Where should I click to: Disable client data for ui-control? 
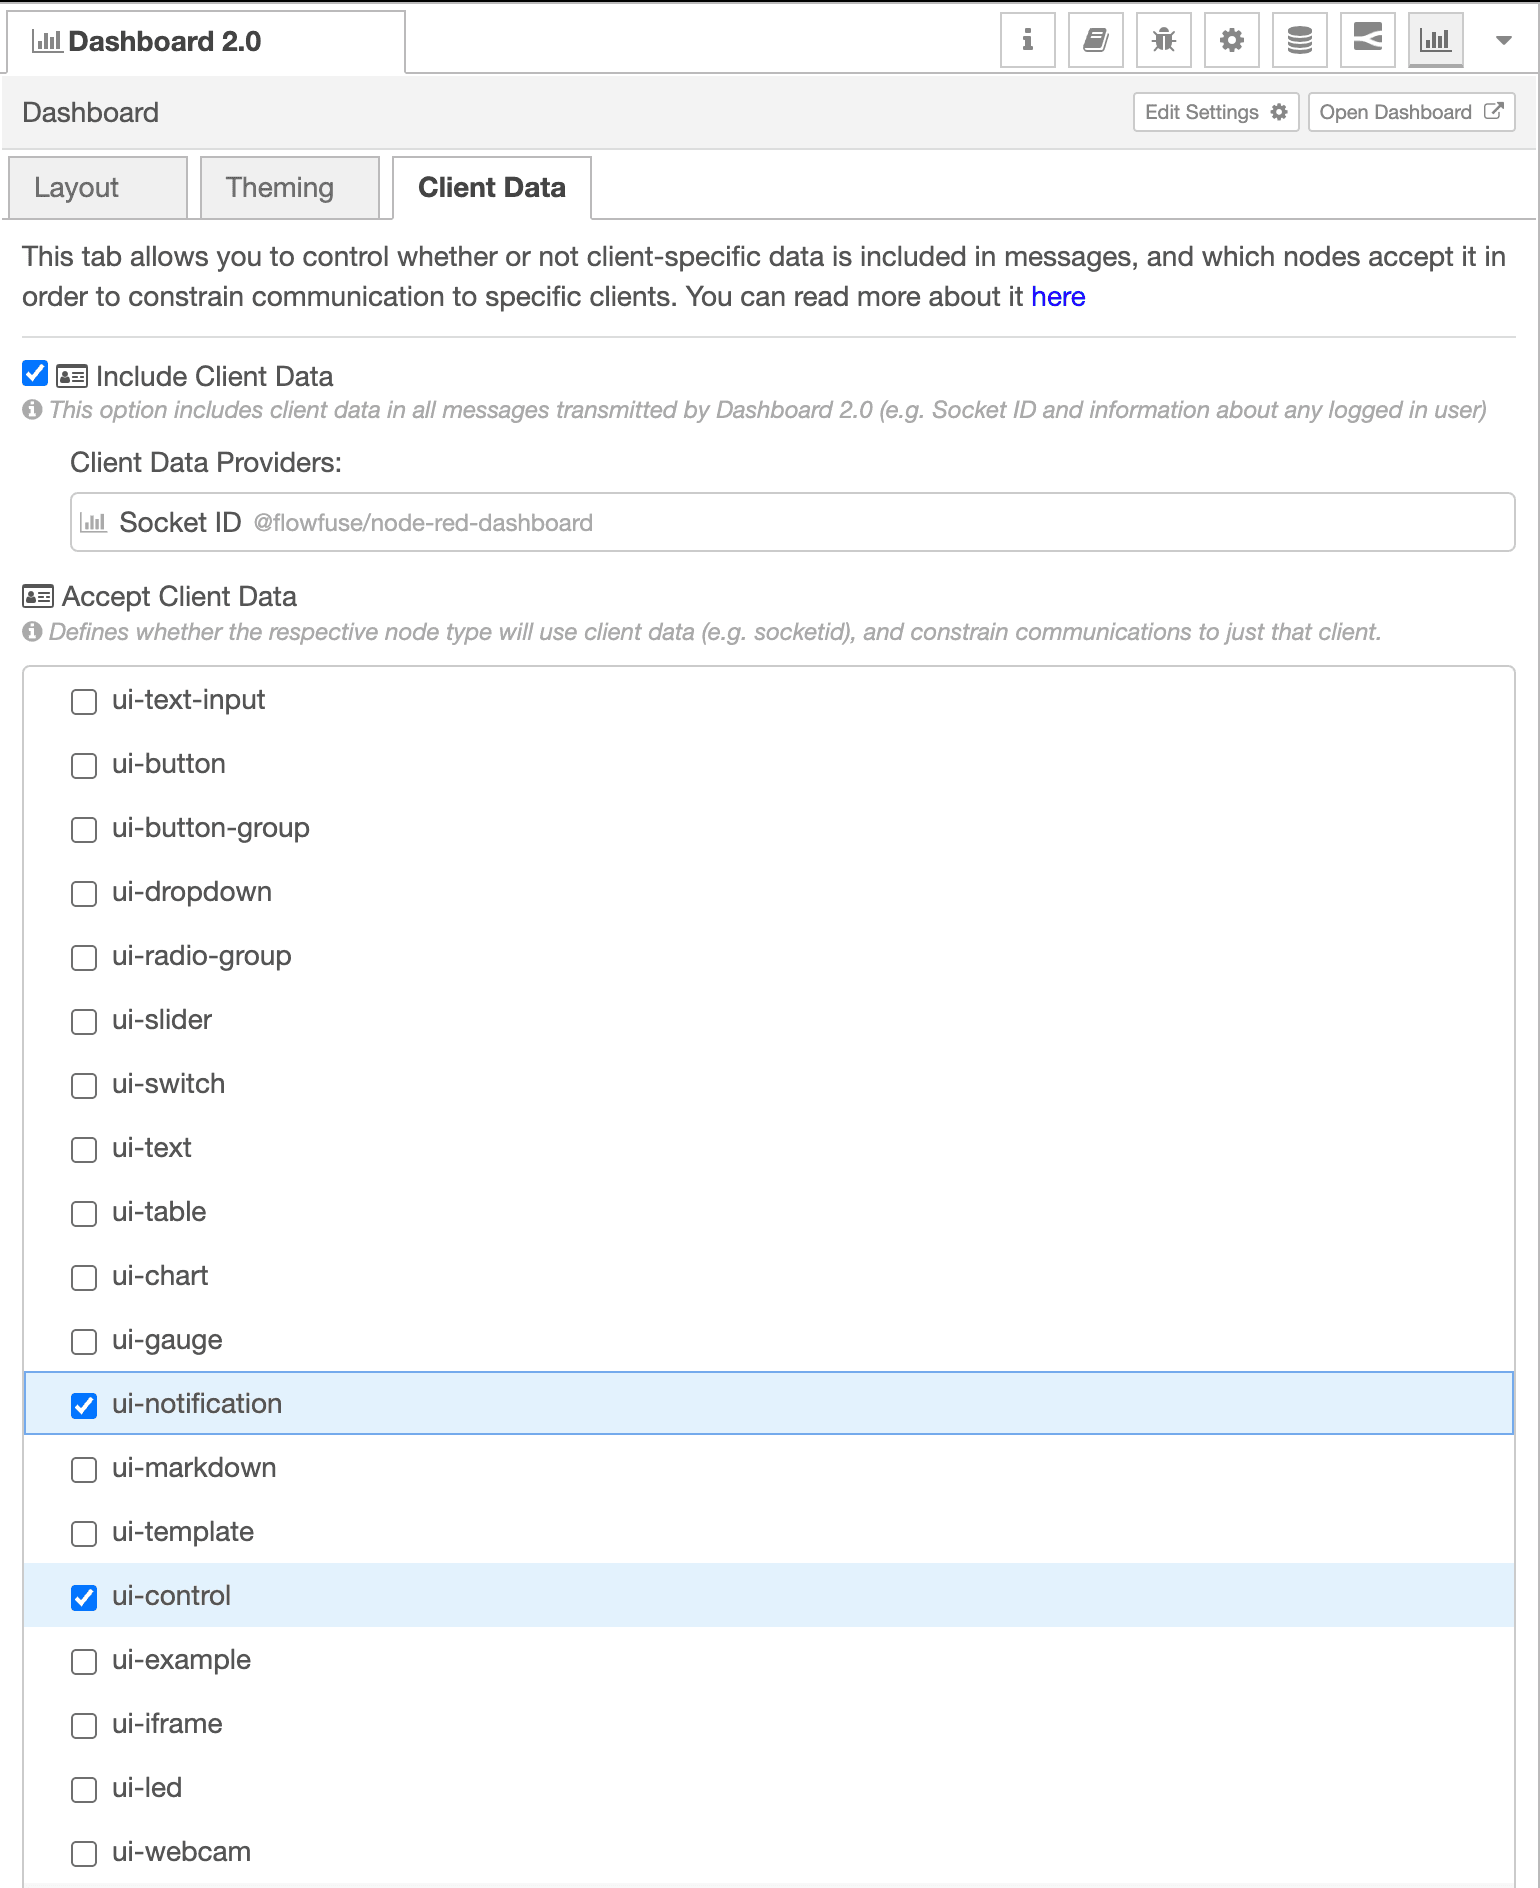[84, 1598]
